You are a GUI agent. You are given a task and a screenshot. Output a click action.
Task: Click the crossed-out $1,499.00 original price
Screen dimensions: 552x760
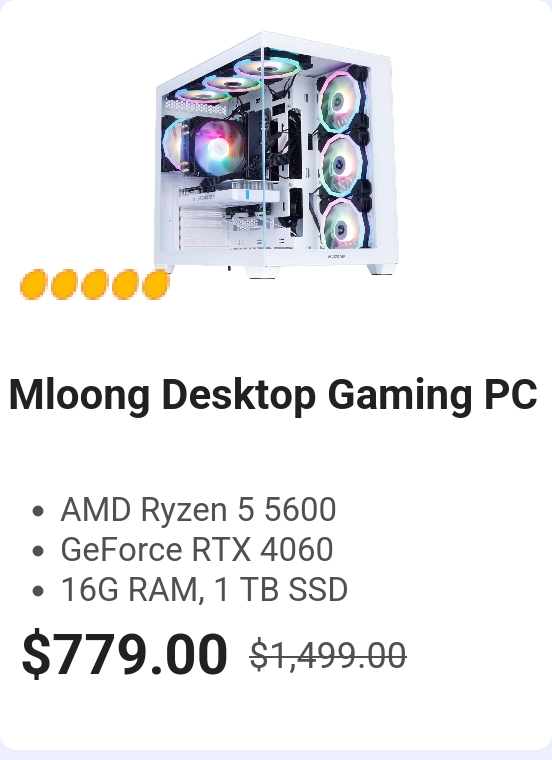pyautogui.click(x=328, y=655)
